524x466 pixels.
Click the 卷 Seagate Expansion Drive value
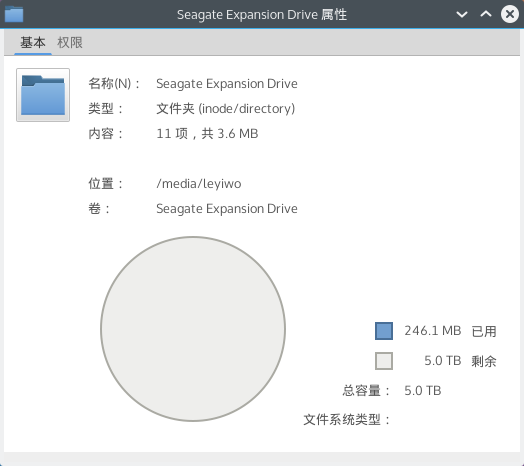tap(227, 209)
